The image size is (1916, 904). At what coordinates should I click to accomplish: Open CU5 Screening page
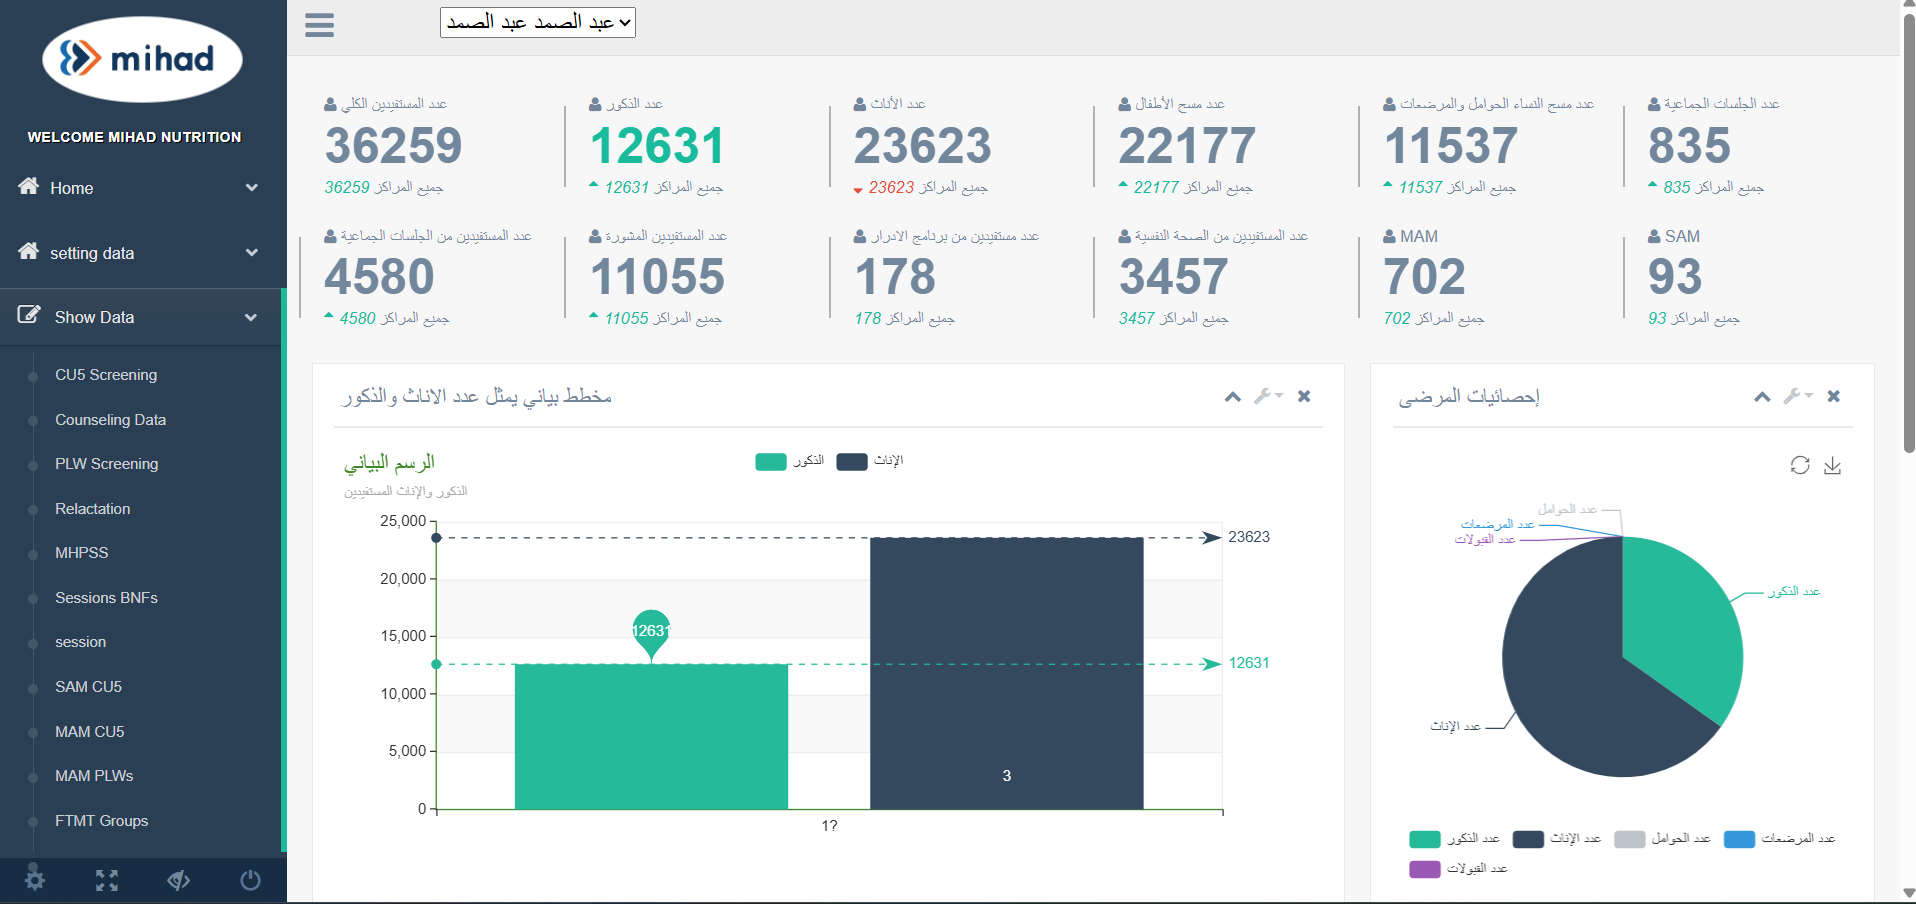(106, 375)
